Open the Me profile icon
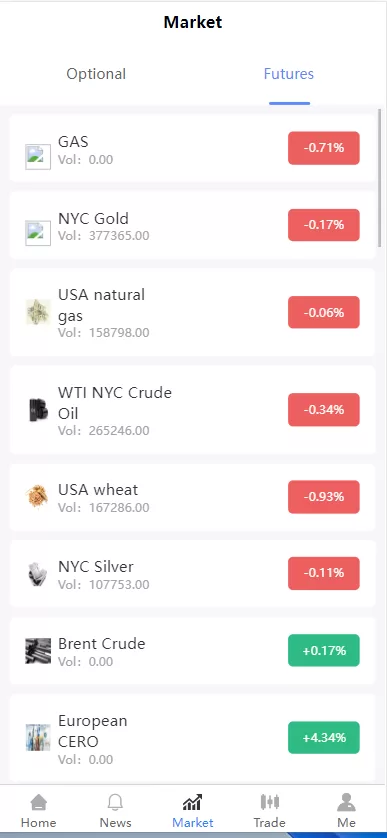This screenshot has height=838, width=387. point(346,802)
